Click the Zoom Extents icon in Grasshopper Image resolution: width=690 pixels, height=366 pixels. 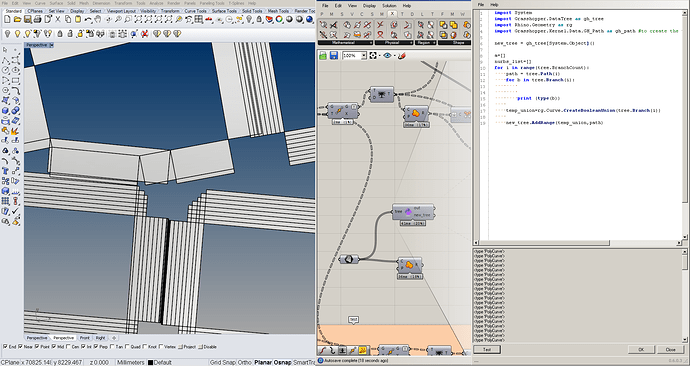point(373,55)
